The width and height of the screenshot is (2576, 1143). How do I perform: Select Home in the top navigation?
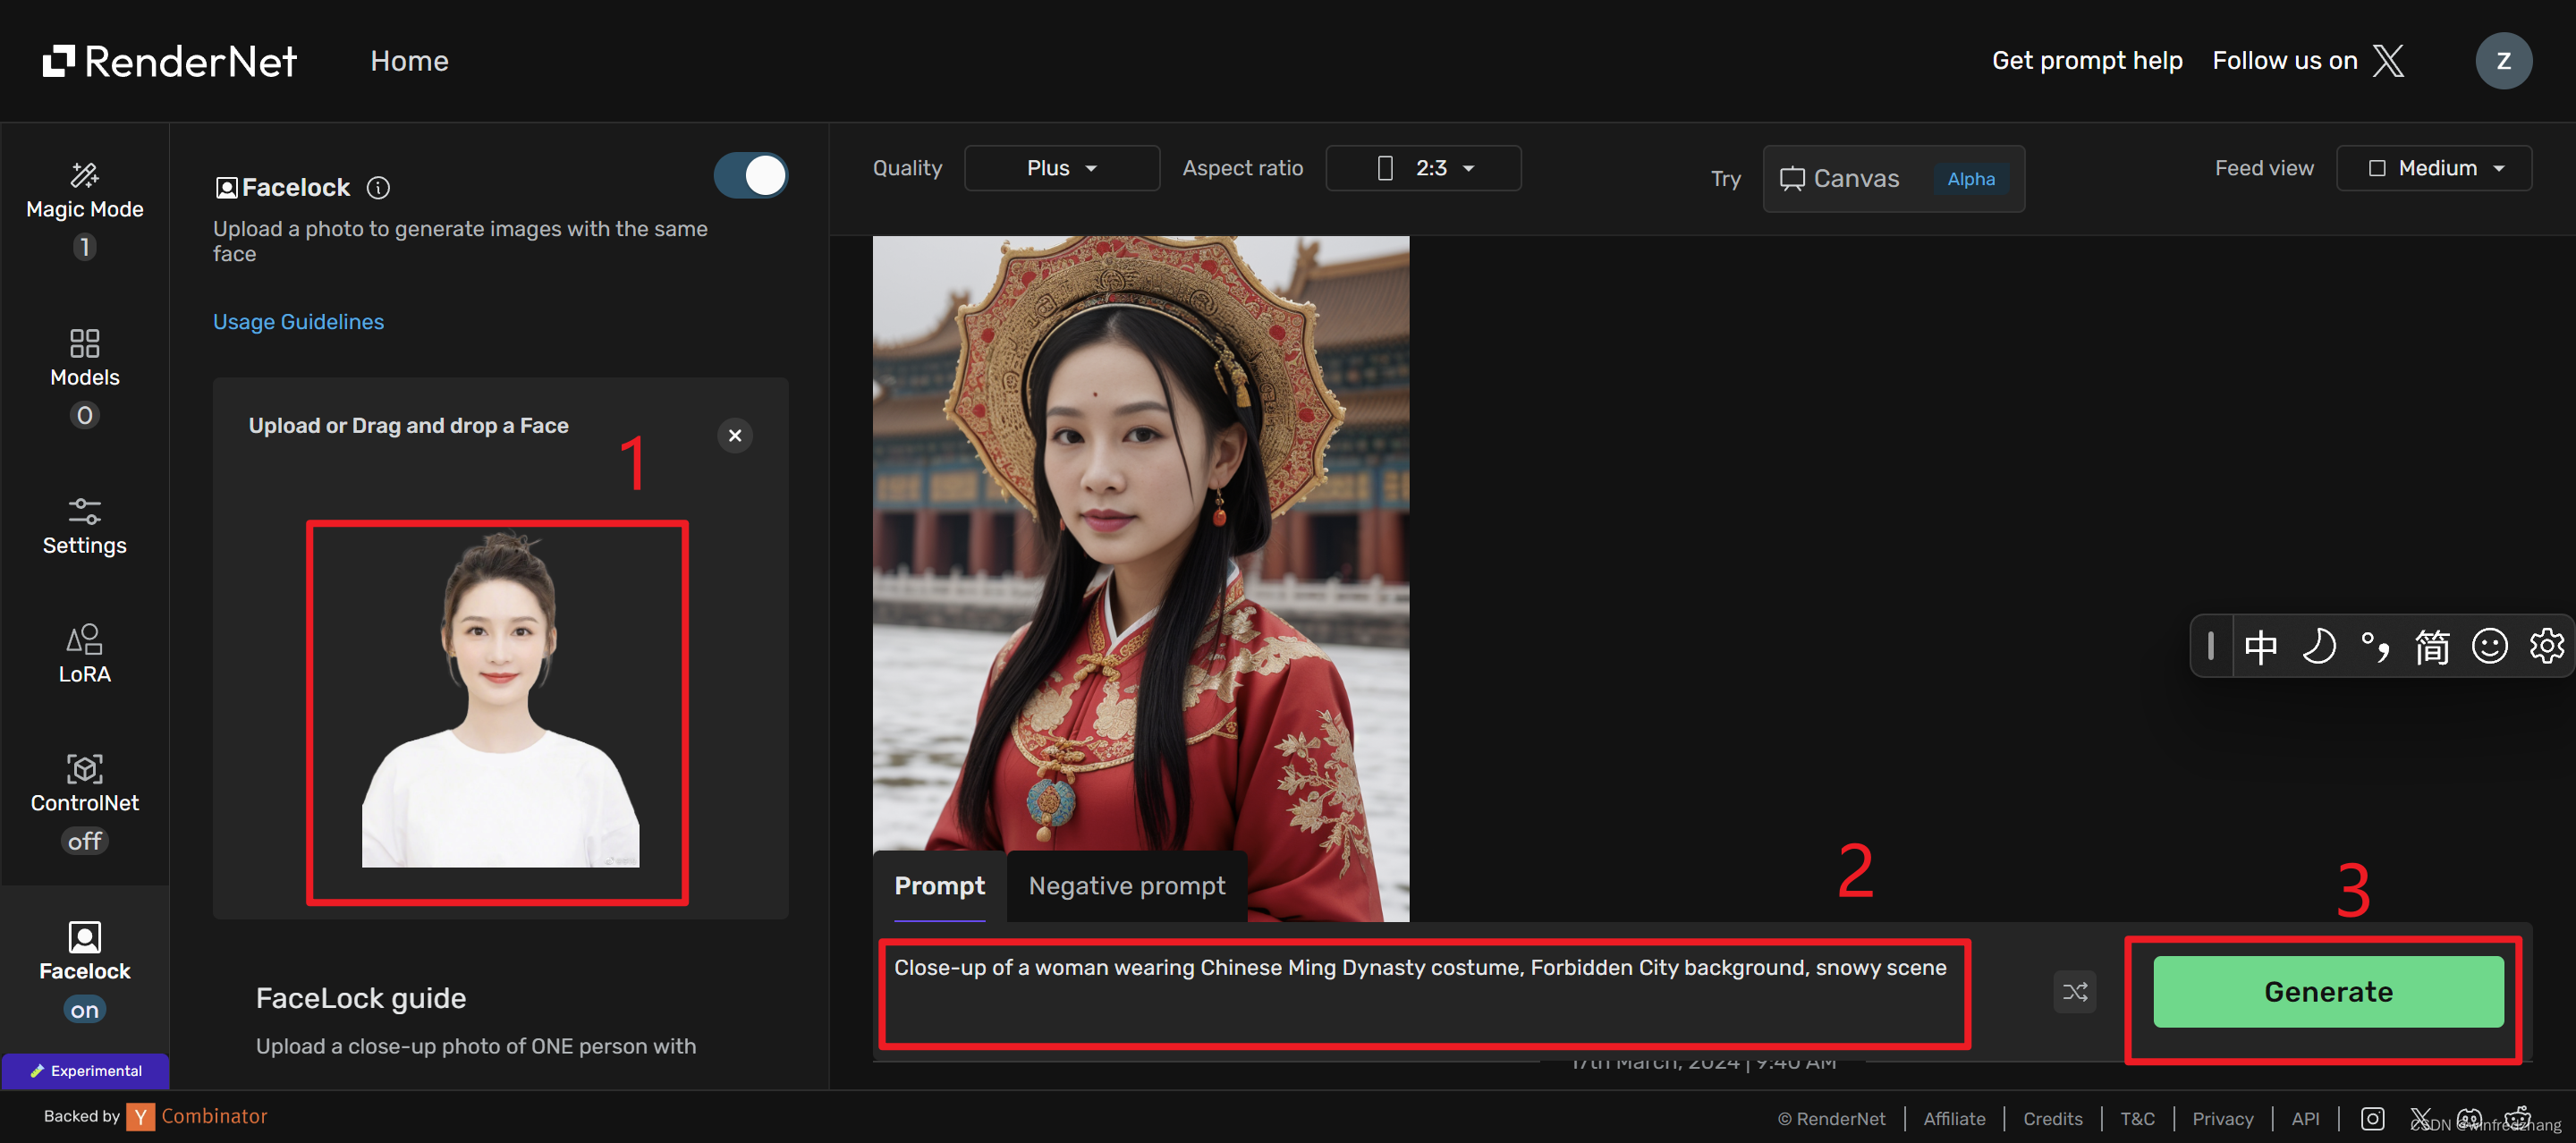coord(409,60)
